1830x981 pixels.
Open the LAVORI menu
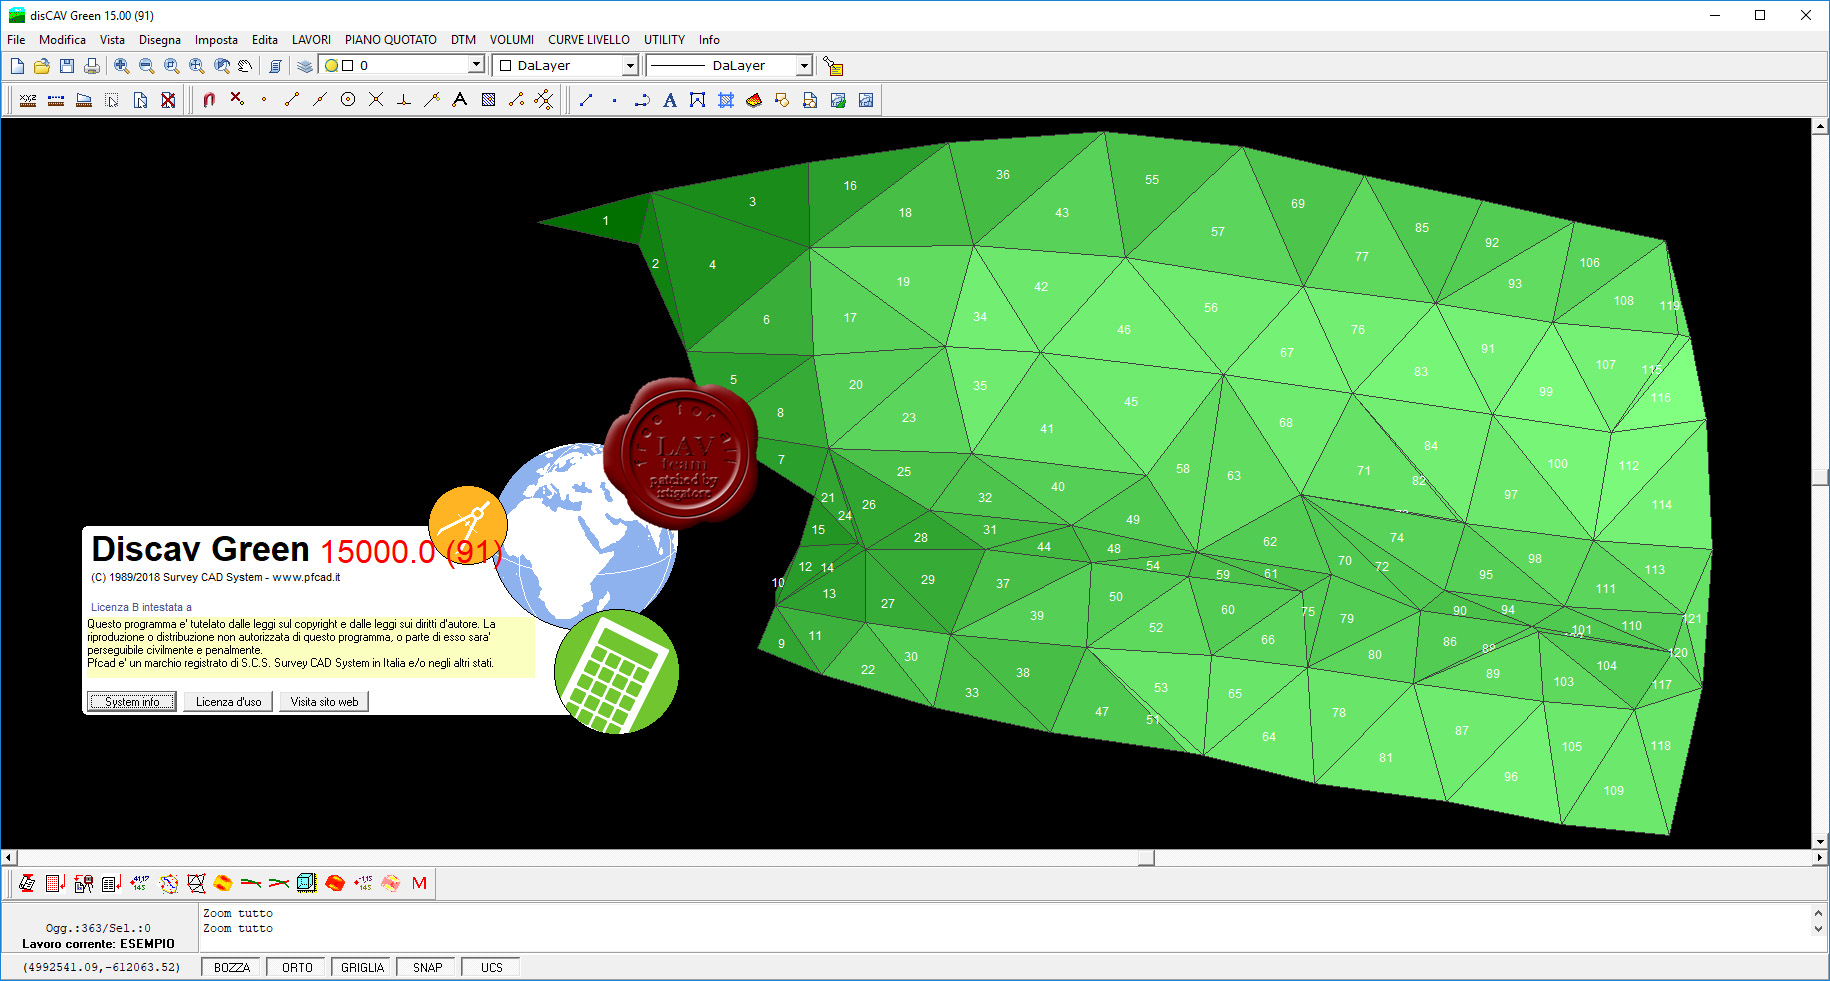click(311, 40)
